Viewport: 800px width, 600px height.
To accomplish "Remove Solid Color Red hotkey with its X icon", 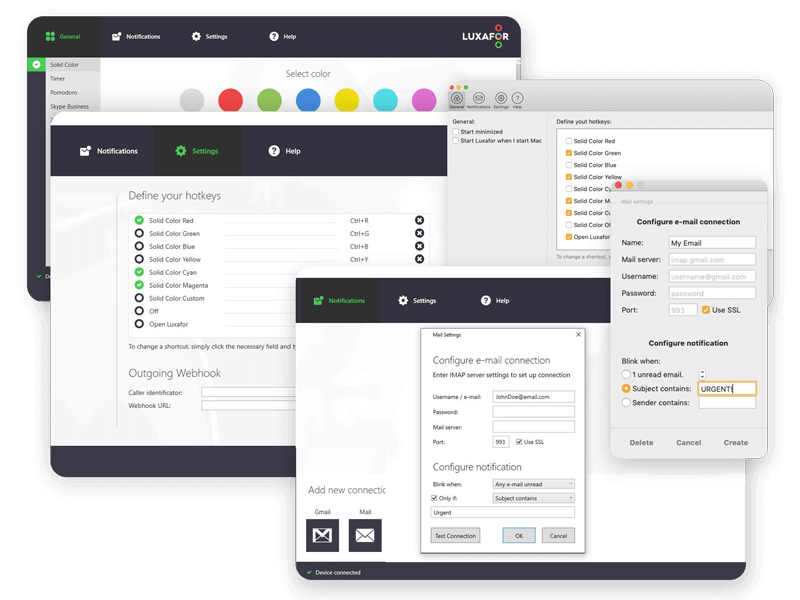I will tap(417, 219).
